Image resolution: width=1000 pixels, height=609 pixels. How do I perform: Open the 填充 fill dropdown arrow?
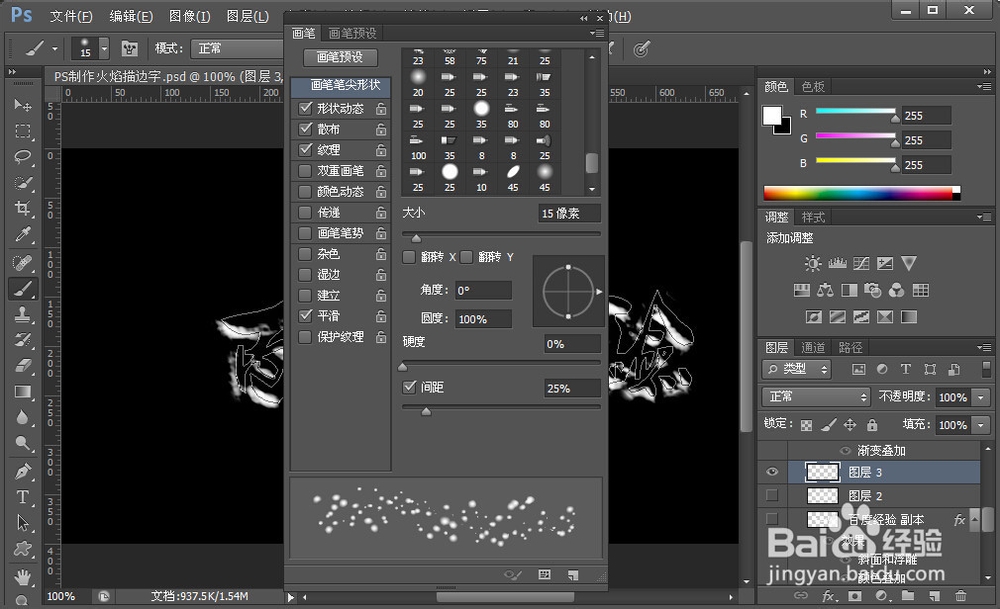point(981,425)
